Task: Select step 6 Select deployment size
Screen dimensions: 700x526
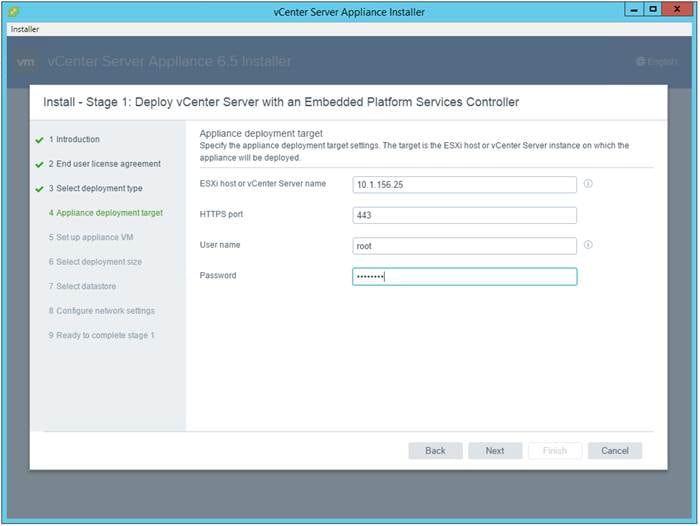Action: [95, 262]
